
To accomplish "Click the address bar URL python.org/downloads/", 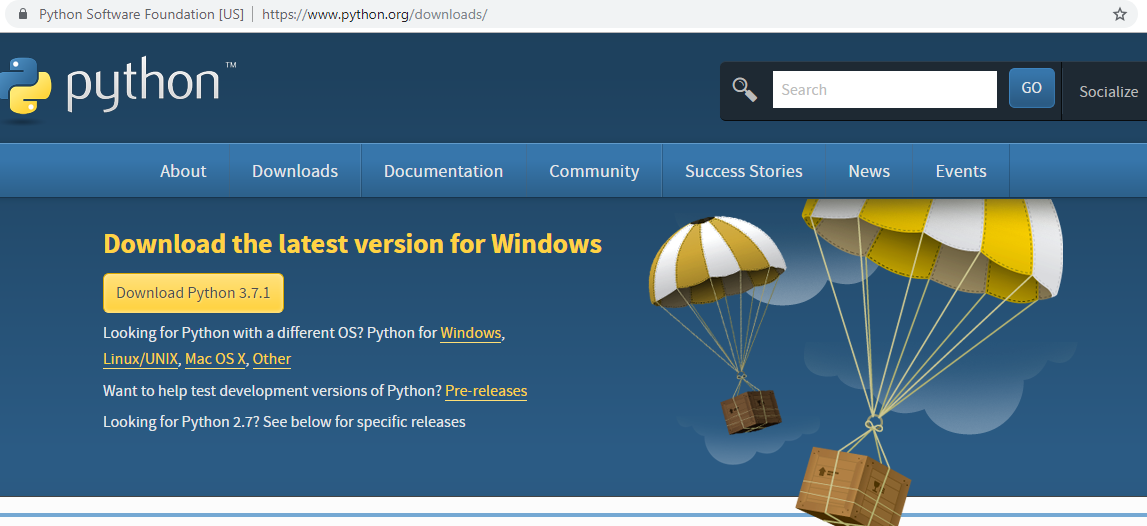I will [375, 14].
